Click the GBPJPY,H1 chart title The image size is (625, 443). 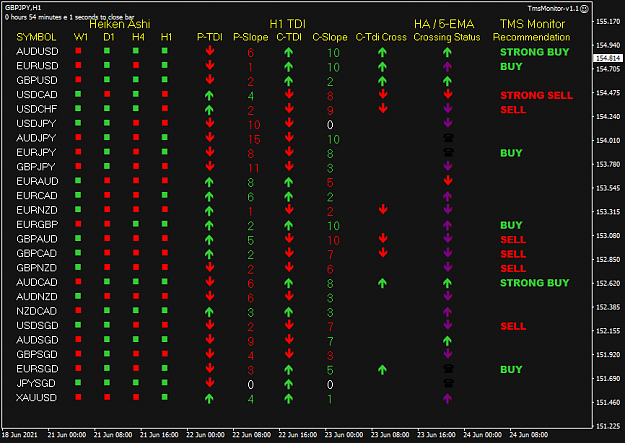[23, 8]
